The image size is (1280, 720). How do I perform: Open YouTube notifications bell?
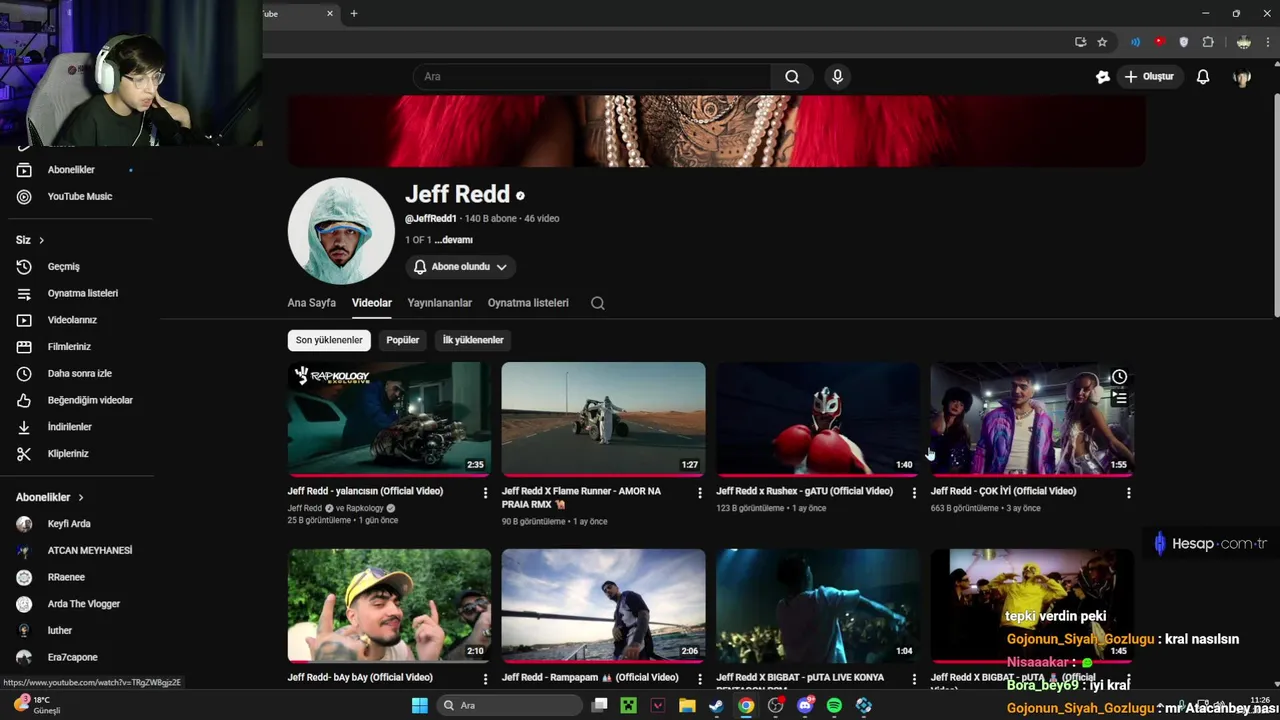1203,77
